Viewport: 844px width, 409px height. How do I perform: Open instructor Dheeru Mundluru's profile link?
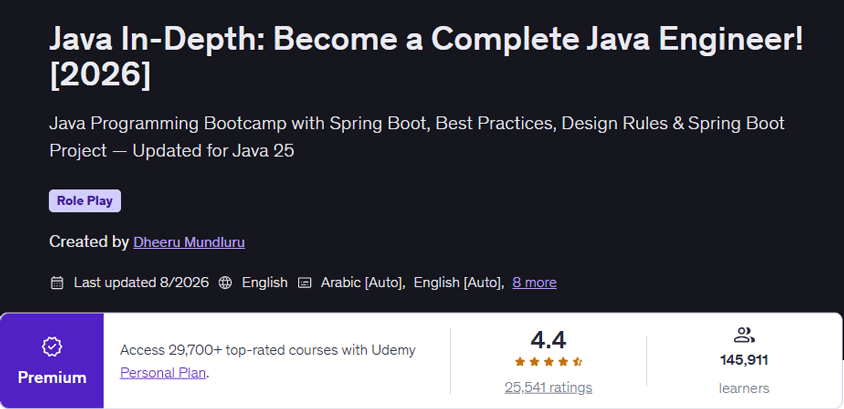pyautogui.click(x=189, y=242)
